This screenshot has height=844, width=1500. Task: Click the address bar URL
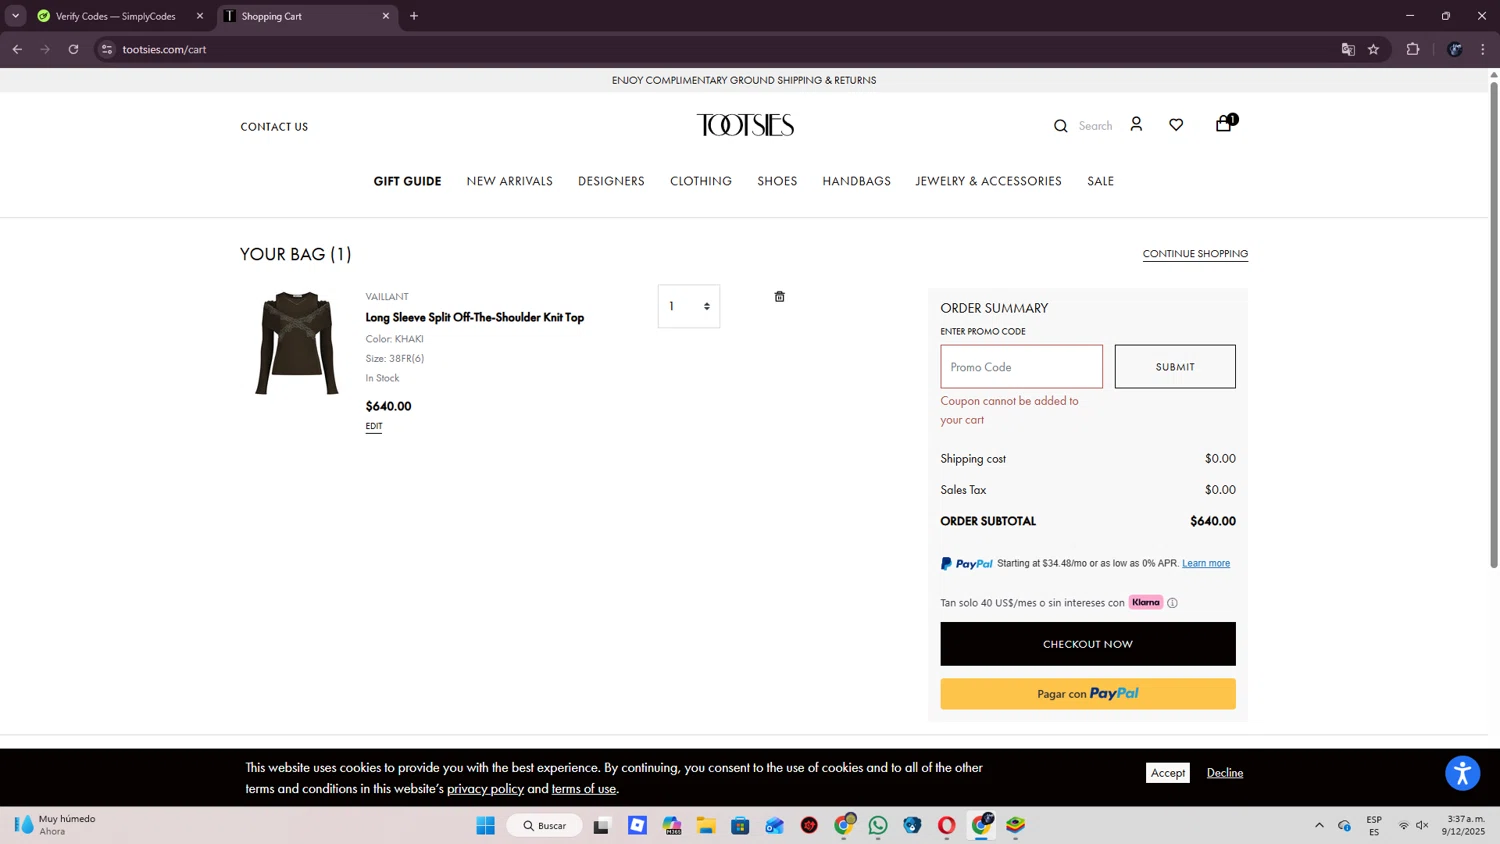tap(165, 49)
